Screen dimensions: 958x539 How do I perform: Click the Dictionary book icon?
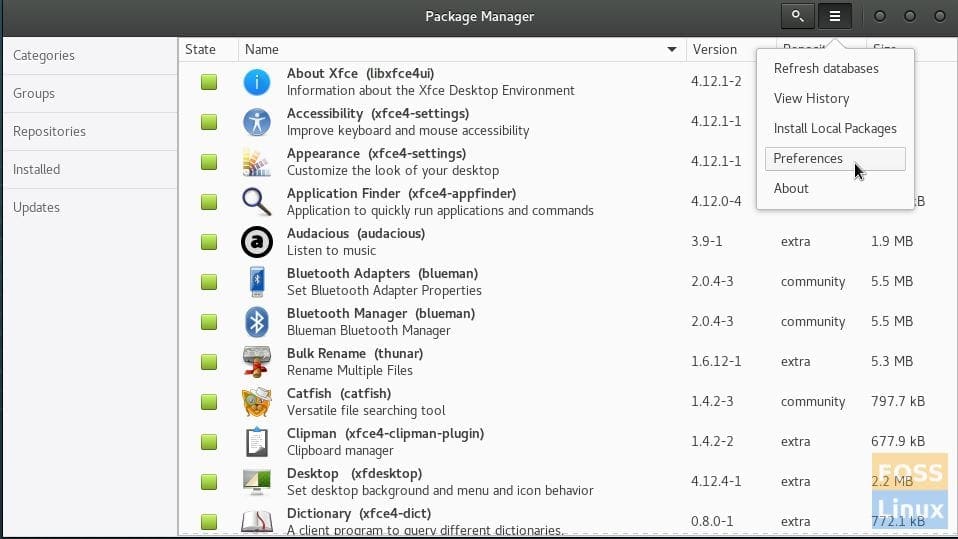point(257,522)
